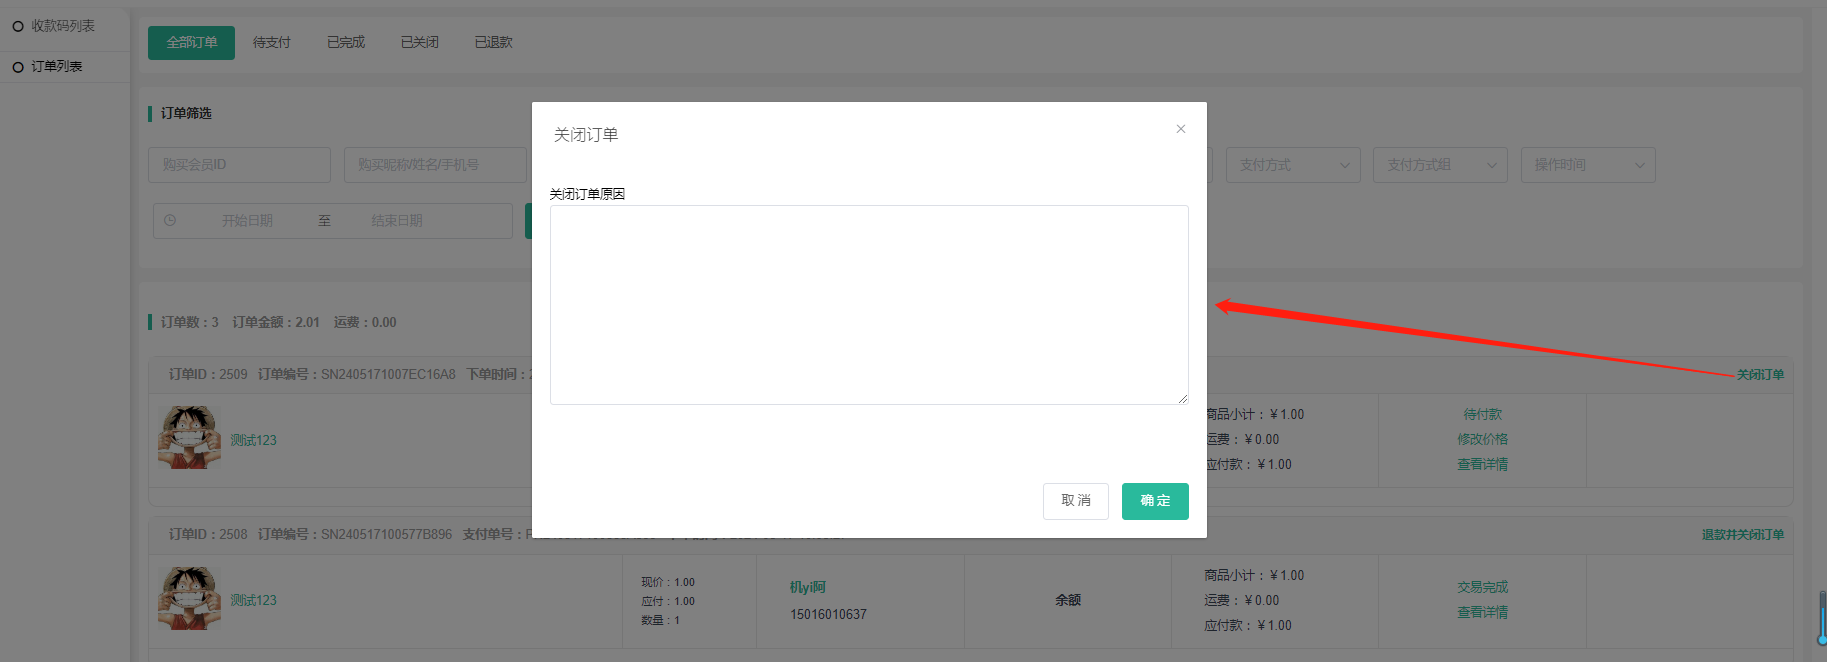Focus the 关闭订单原因 text area
1827x662 pixels.
[868, 305]
